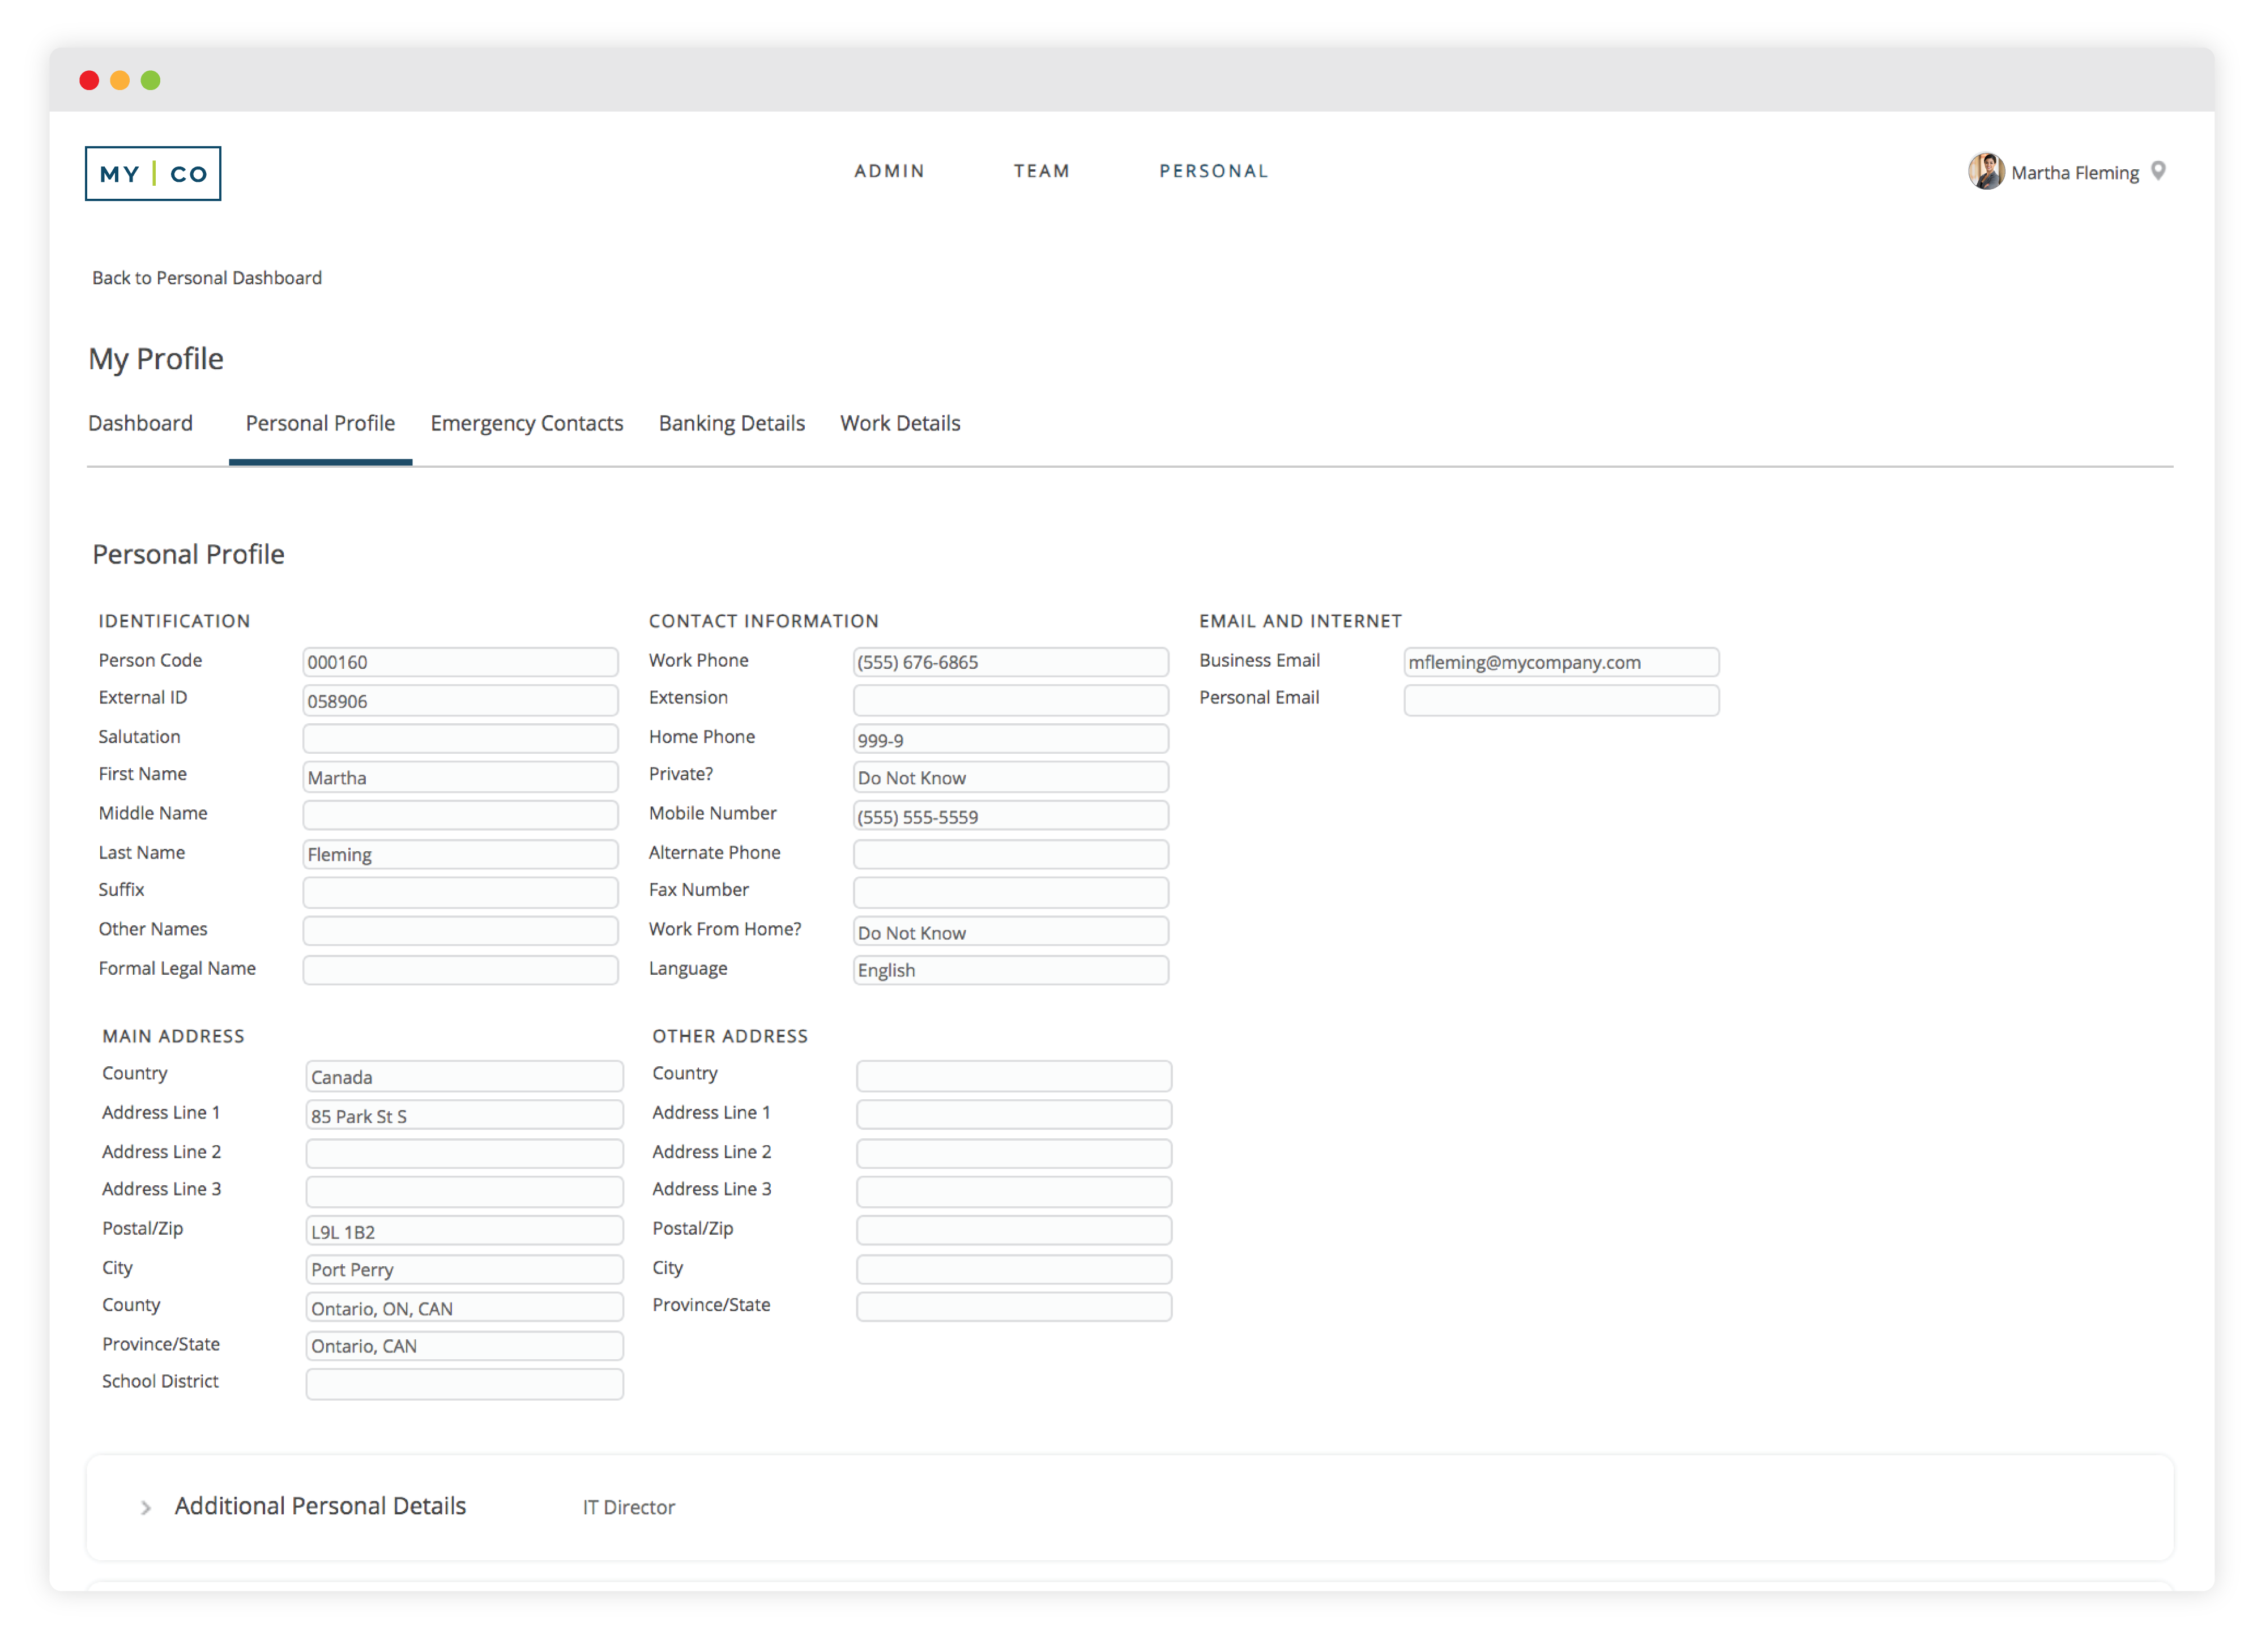Click the macOS green maximize button

tap(151, 80)
